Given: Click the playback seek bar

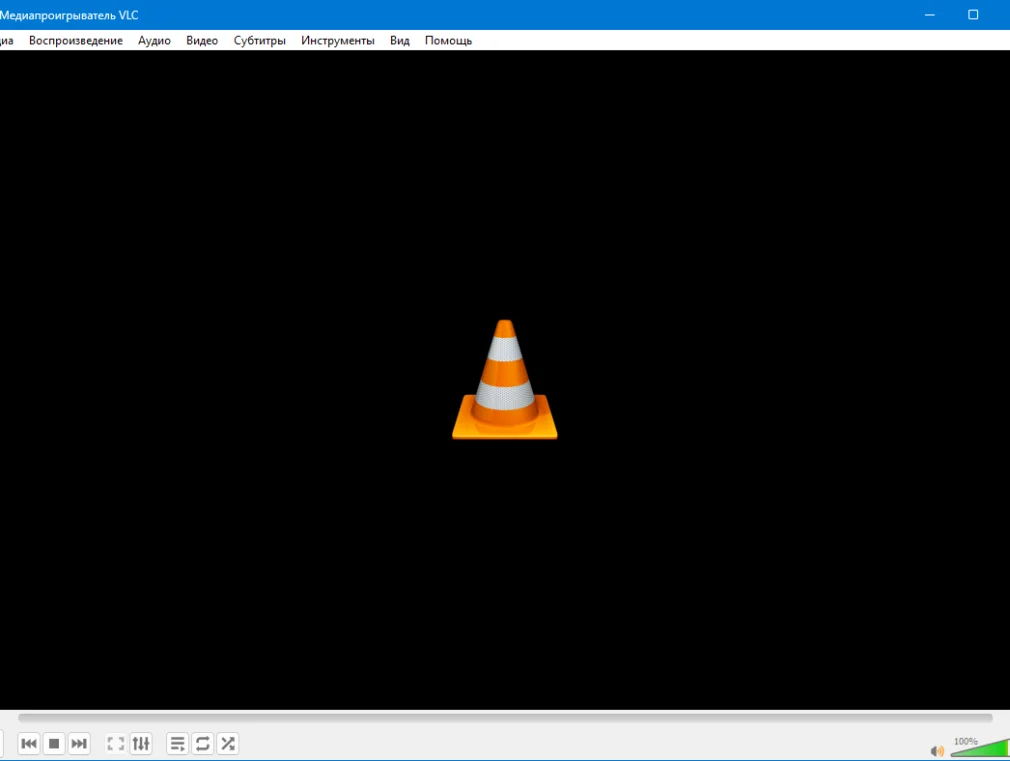Looking at the screenshot, I should click(x=505, y=717).
